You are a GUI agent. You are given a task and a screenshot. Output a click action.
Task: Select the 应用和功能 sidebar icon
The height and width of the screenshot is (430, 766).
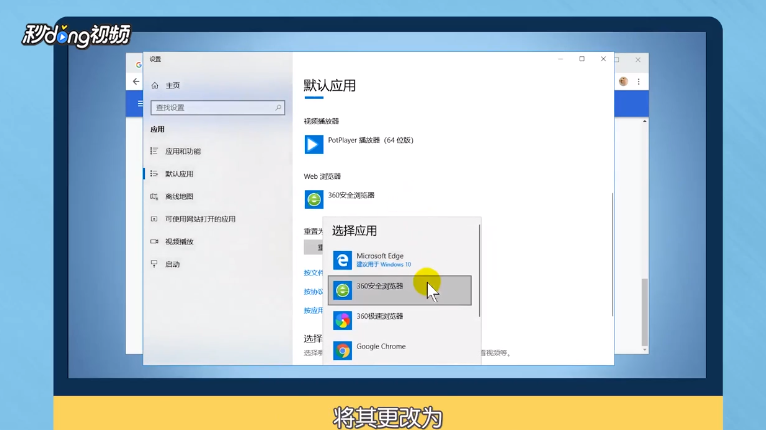tap(154, 151)
